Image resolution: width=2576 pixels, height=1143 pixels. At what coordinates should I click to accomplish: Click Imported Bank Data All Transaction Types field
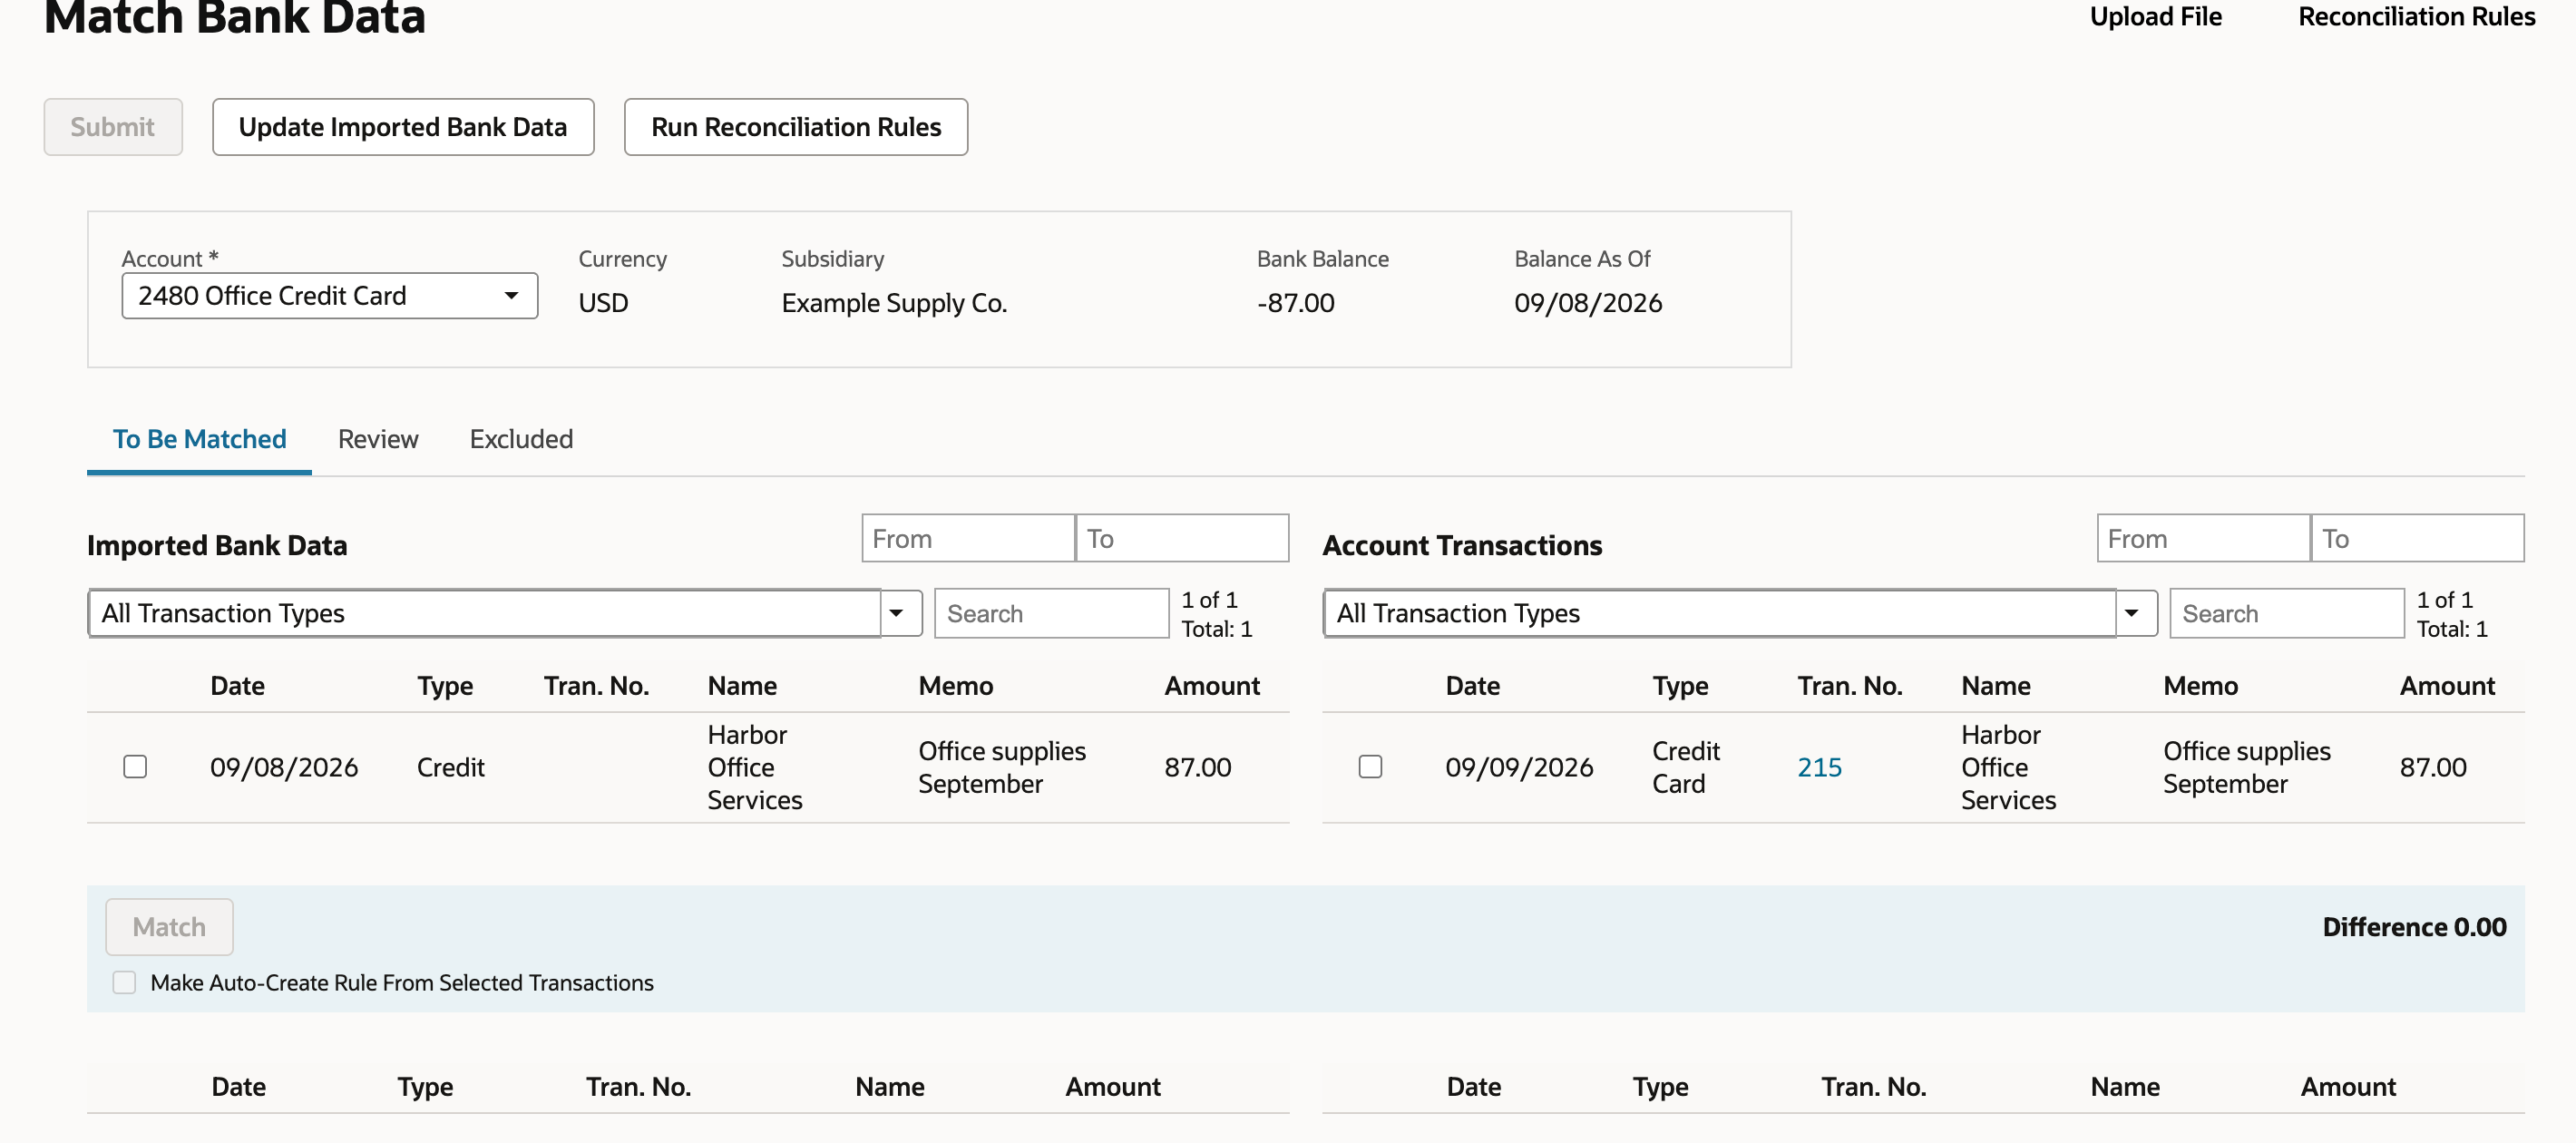click(x=485, y=613)
